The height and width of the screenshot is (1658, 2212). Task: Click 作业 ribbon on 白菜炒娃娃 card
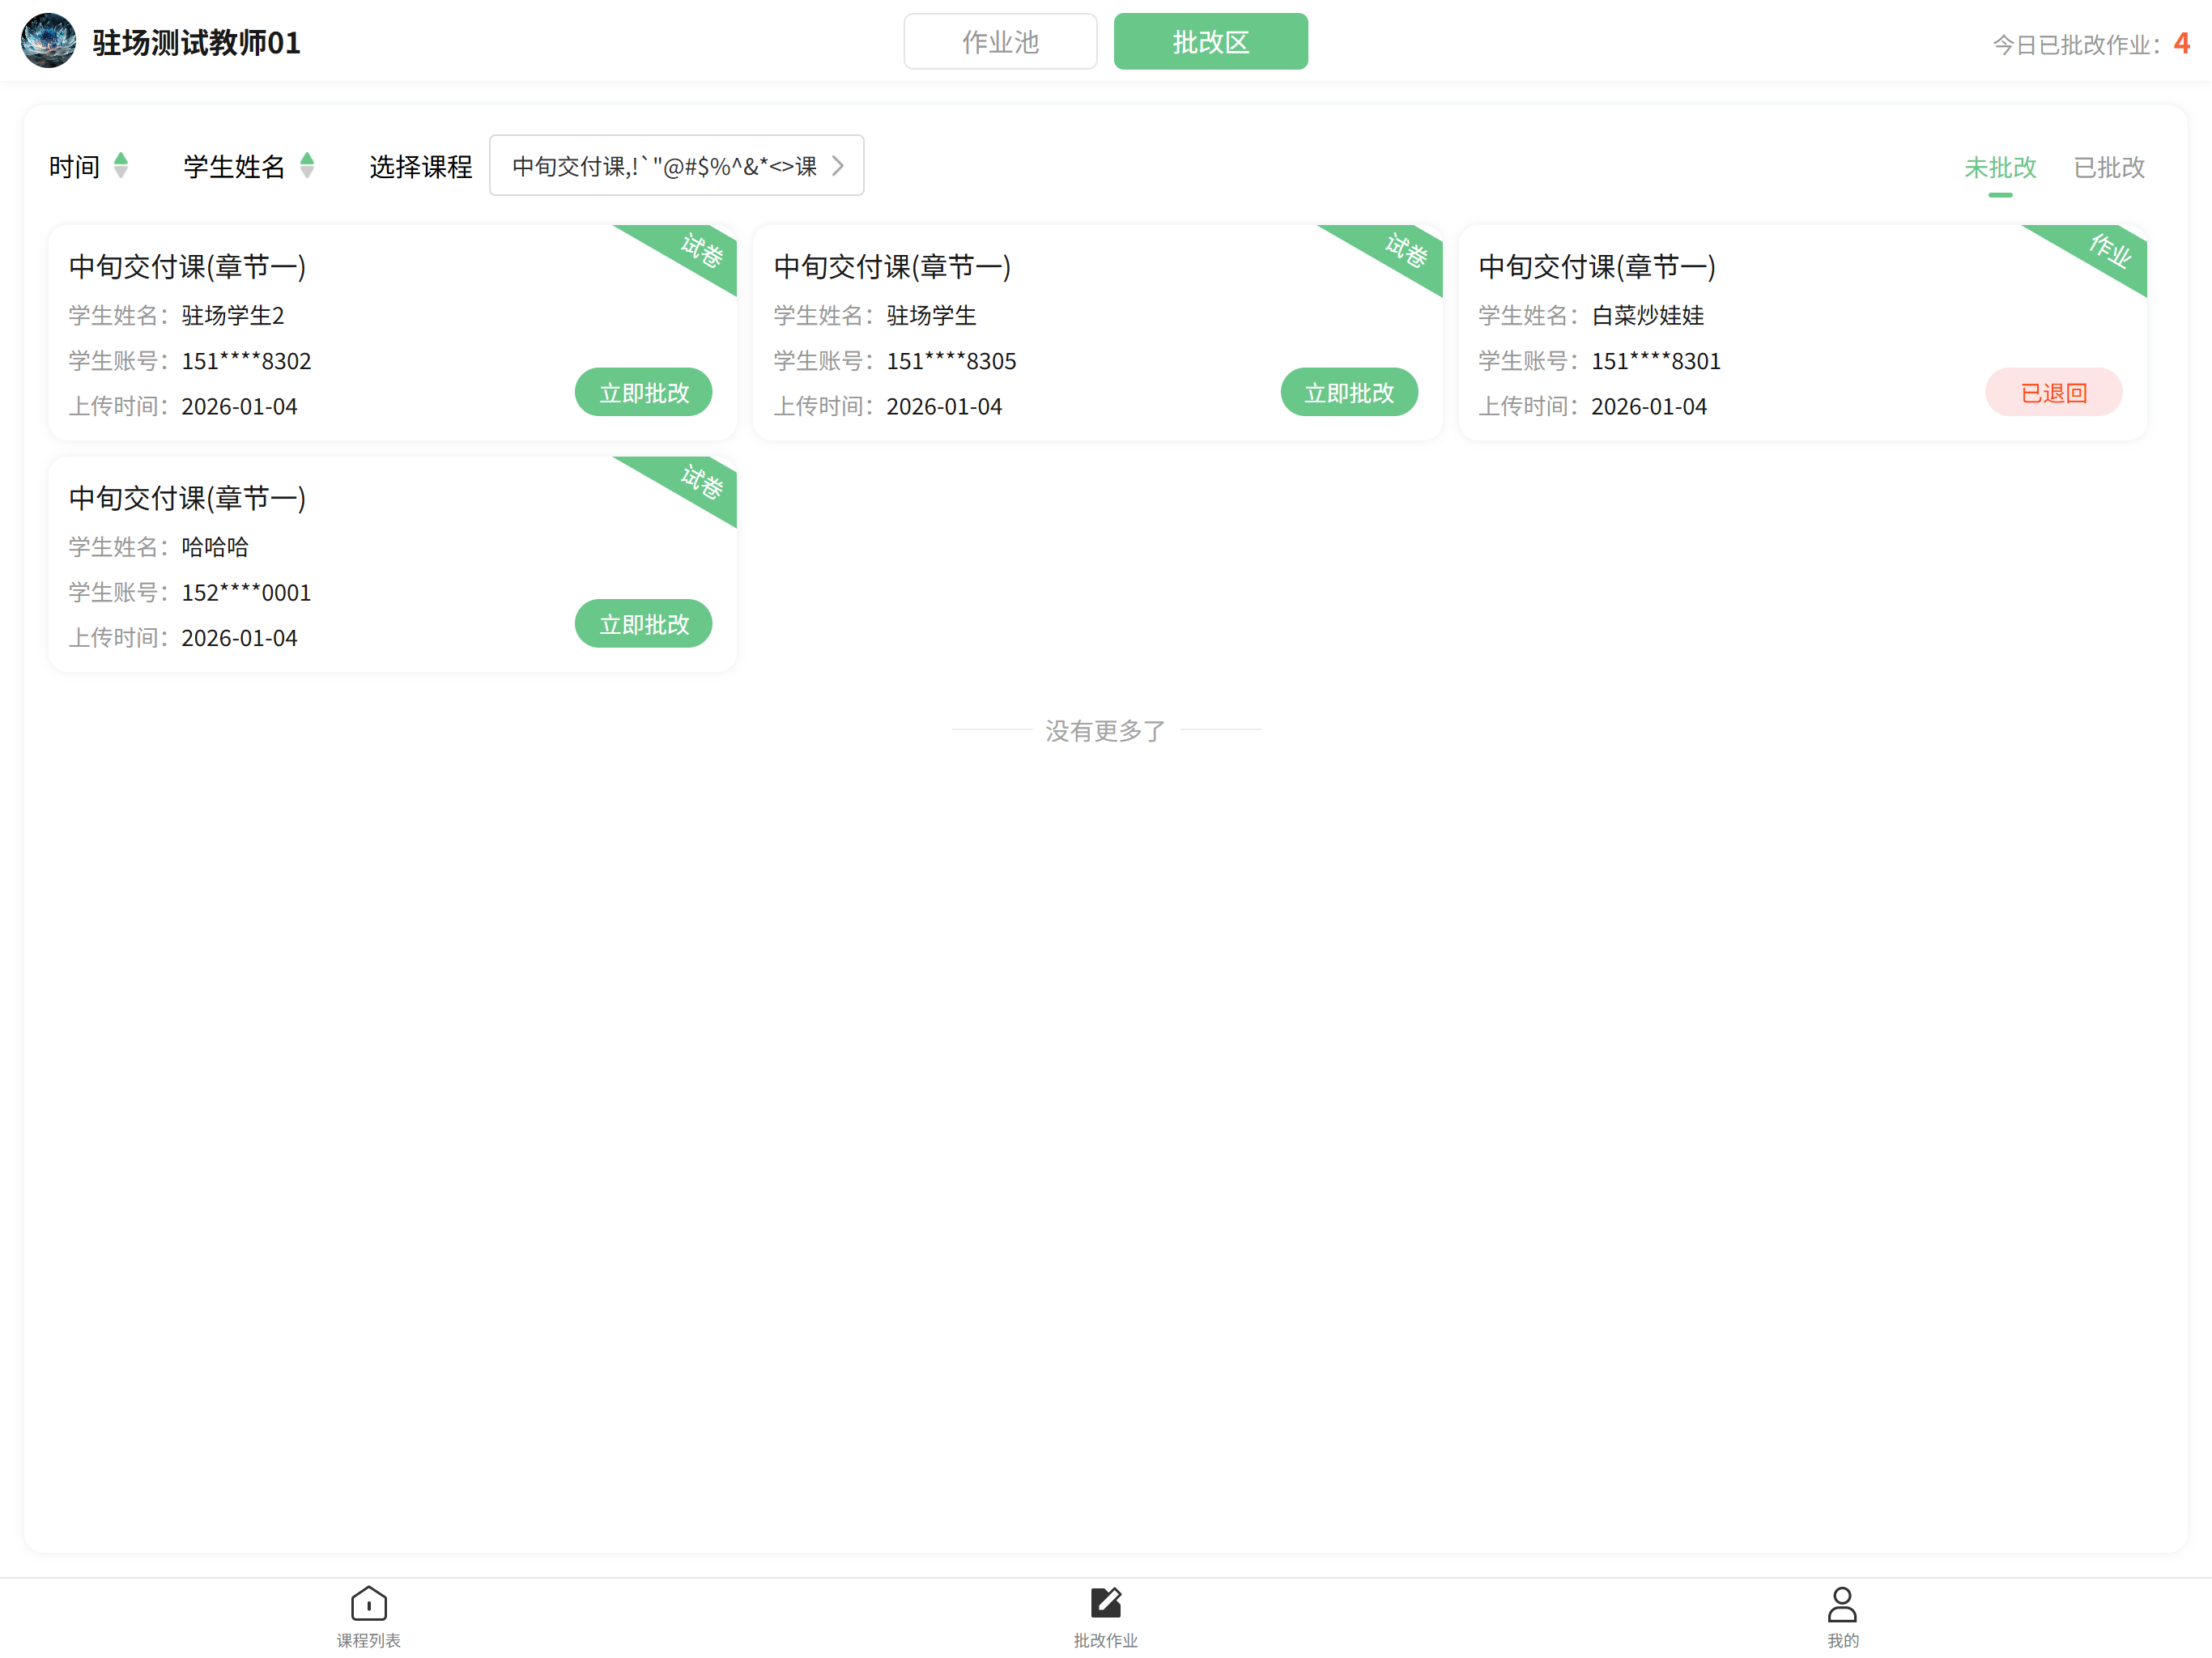2109,252
